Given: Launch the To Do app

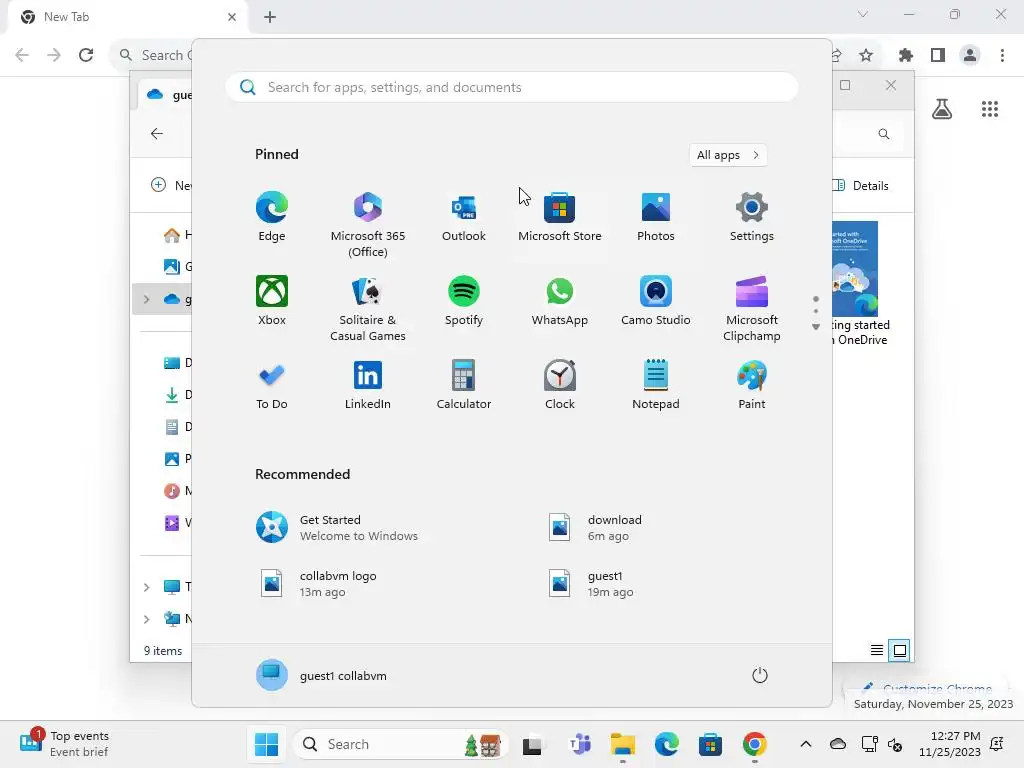Looking at the screenshot, I should pyautogui.click(x=272, y=385).
